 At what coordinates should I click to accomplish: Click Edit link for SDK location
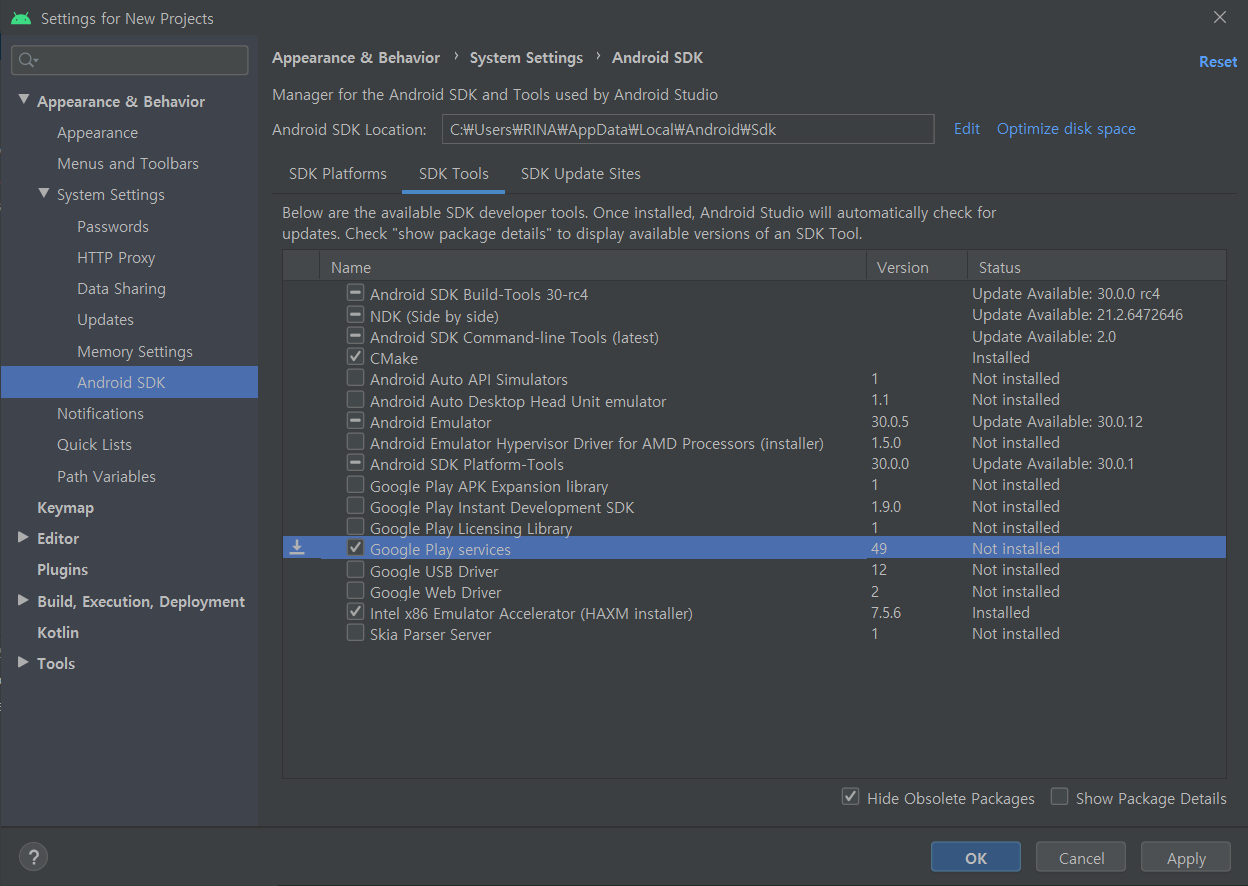(967, 129)
